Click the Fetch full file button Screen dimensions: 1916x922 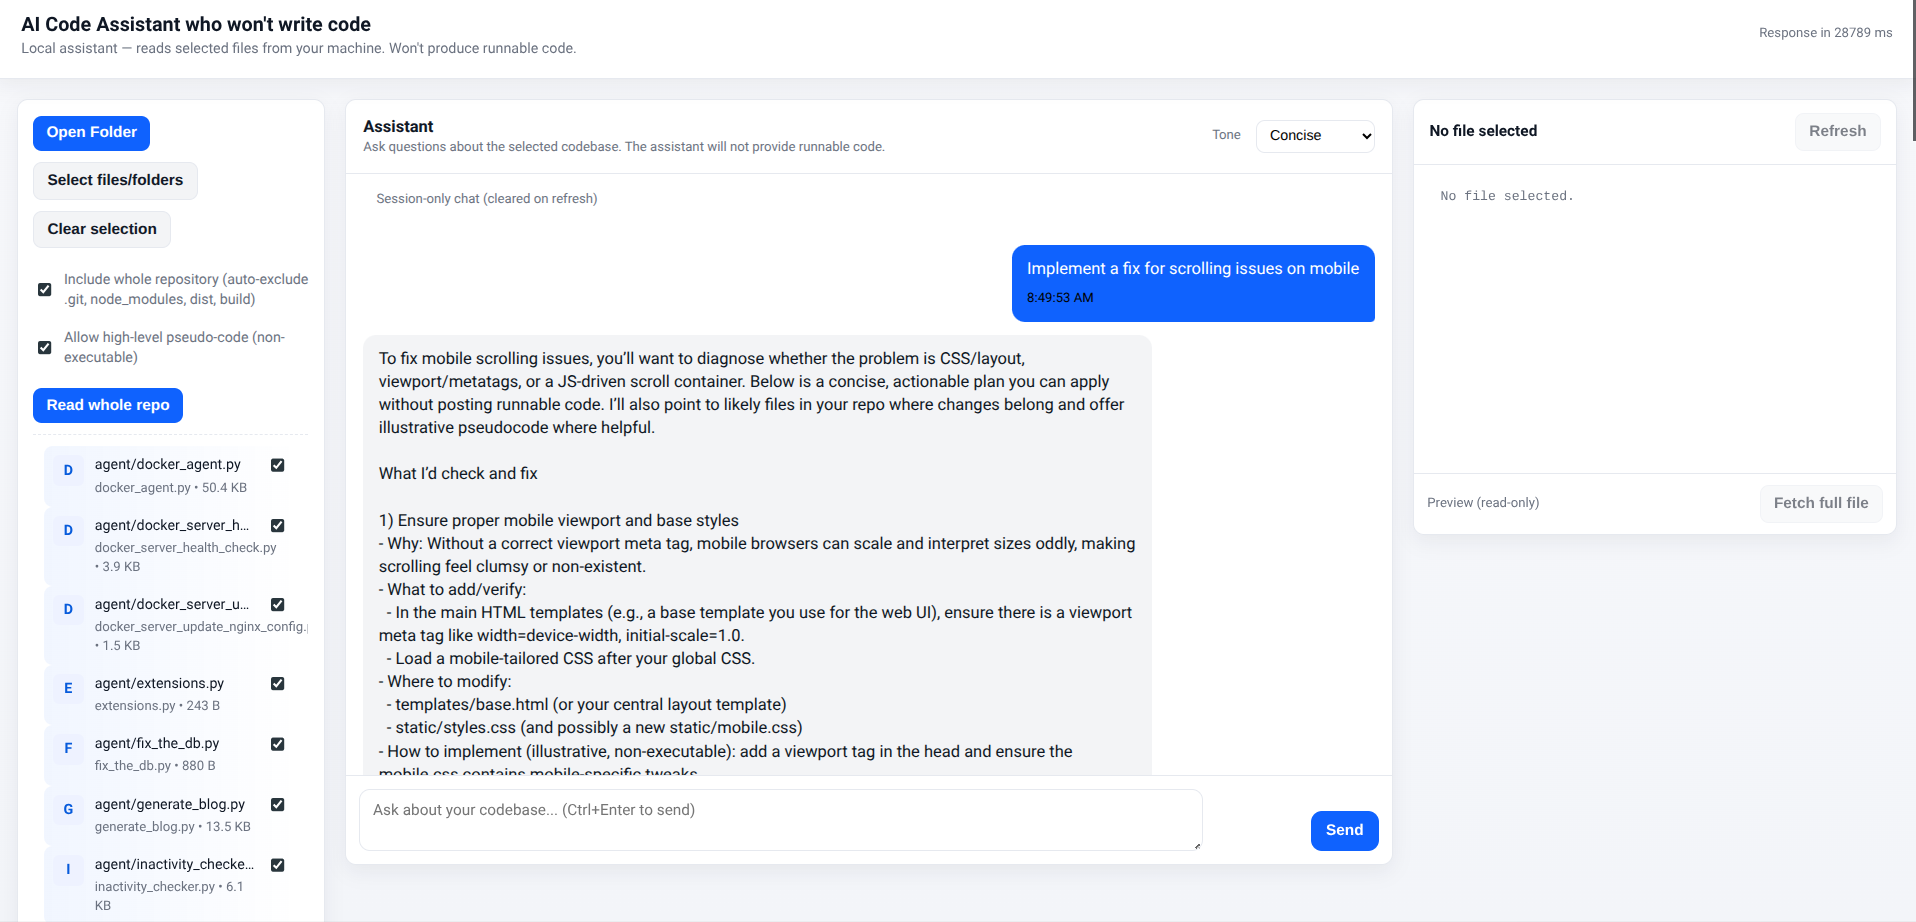coord(1820,503)
